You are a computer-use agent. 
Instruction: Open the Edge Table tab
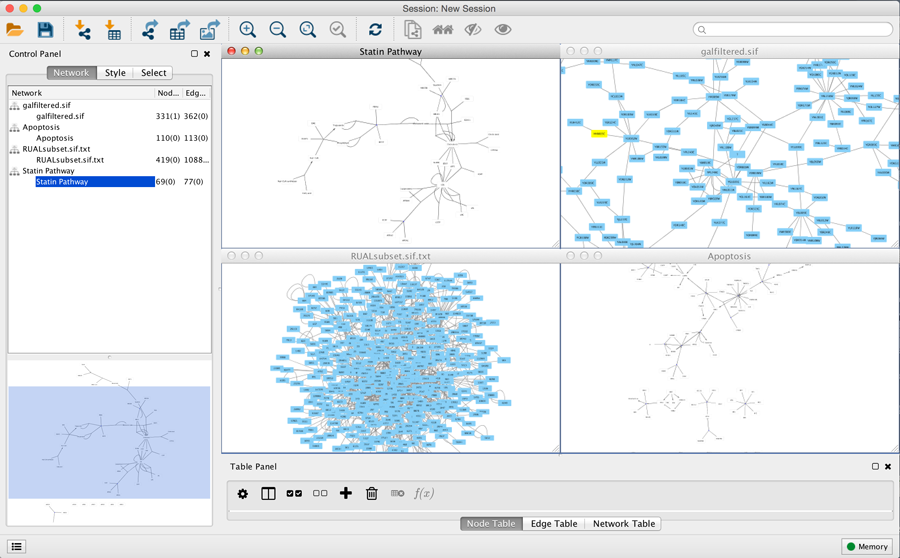[x=553, y=524]
